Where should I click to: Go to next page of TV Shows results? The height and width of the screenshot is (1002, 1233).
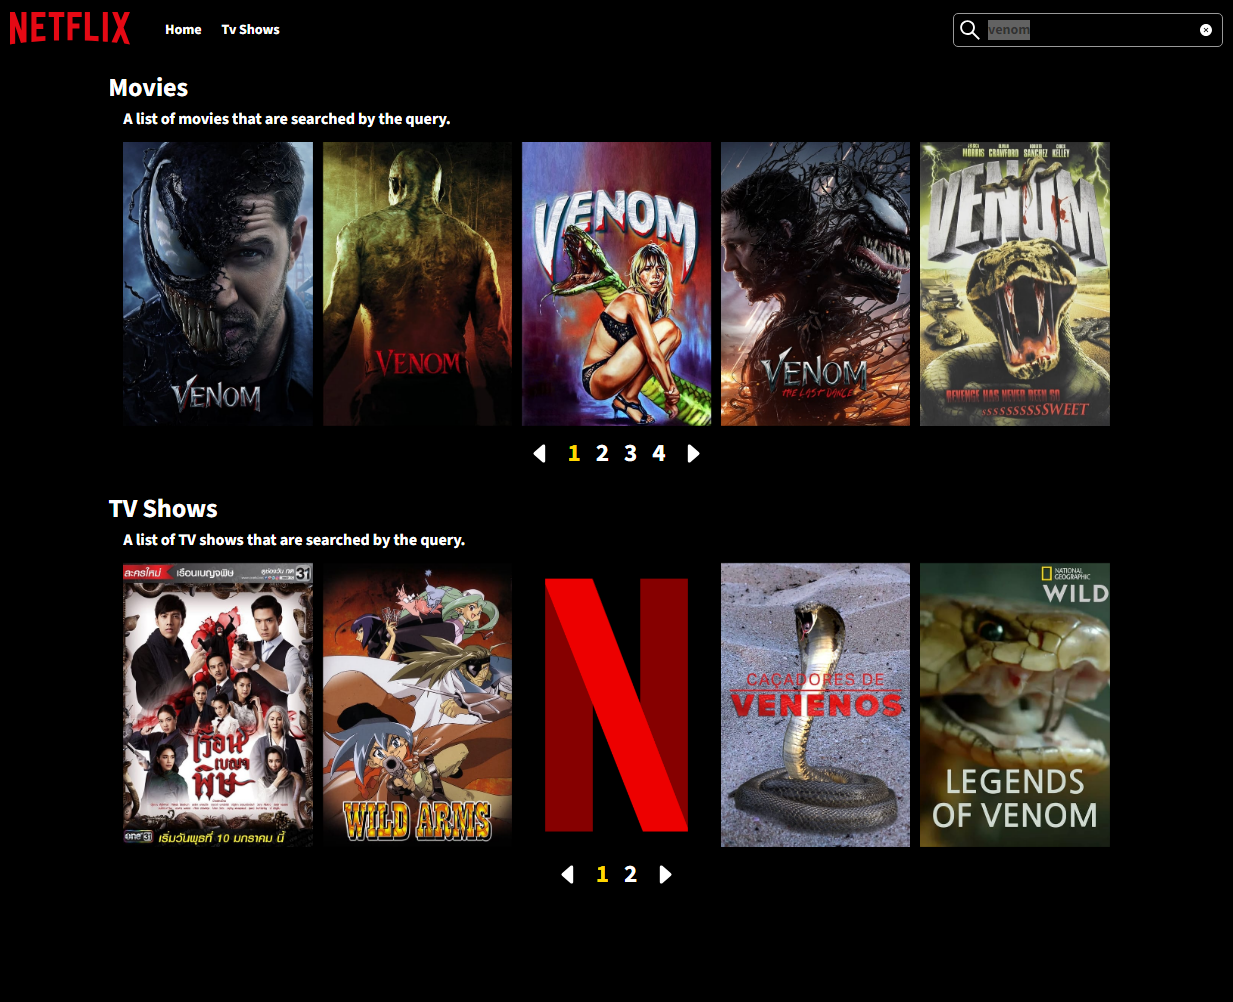[665, 875]
